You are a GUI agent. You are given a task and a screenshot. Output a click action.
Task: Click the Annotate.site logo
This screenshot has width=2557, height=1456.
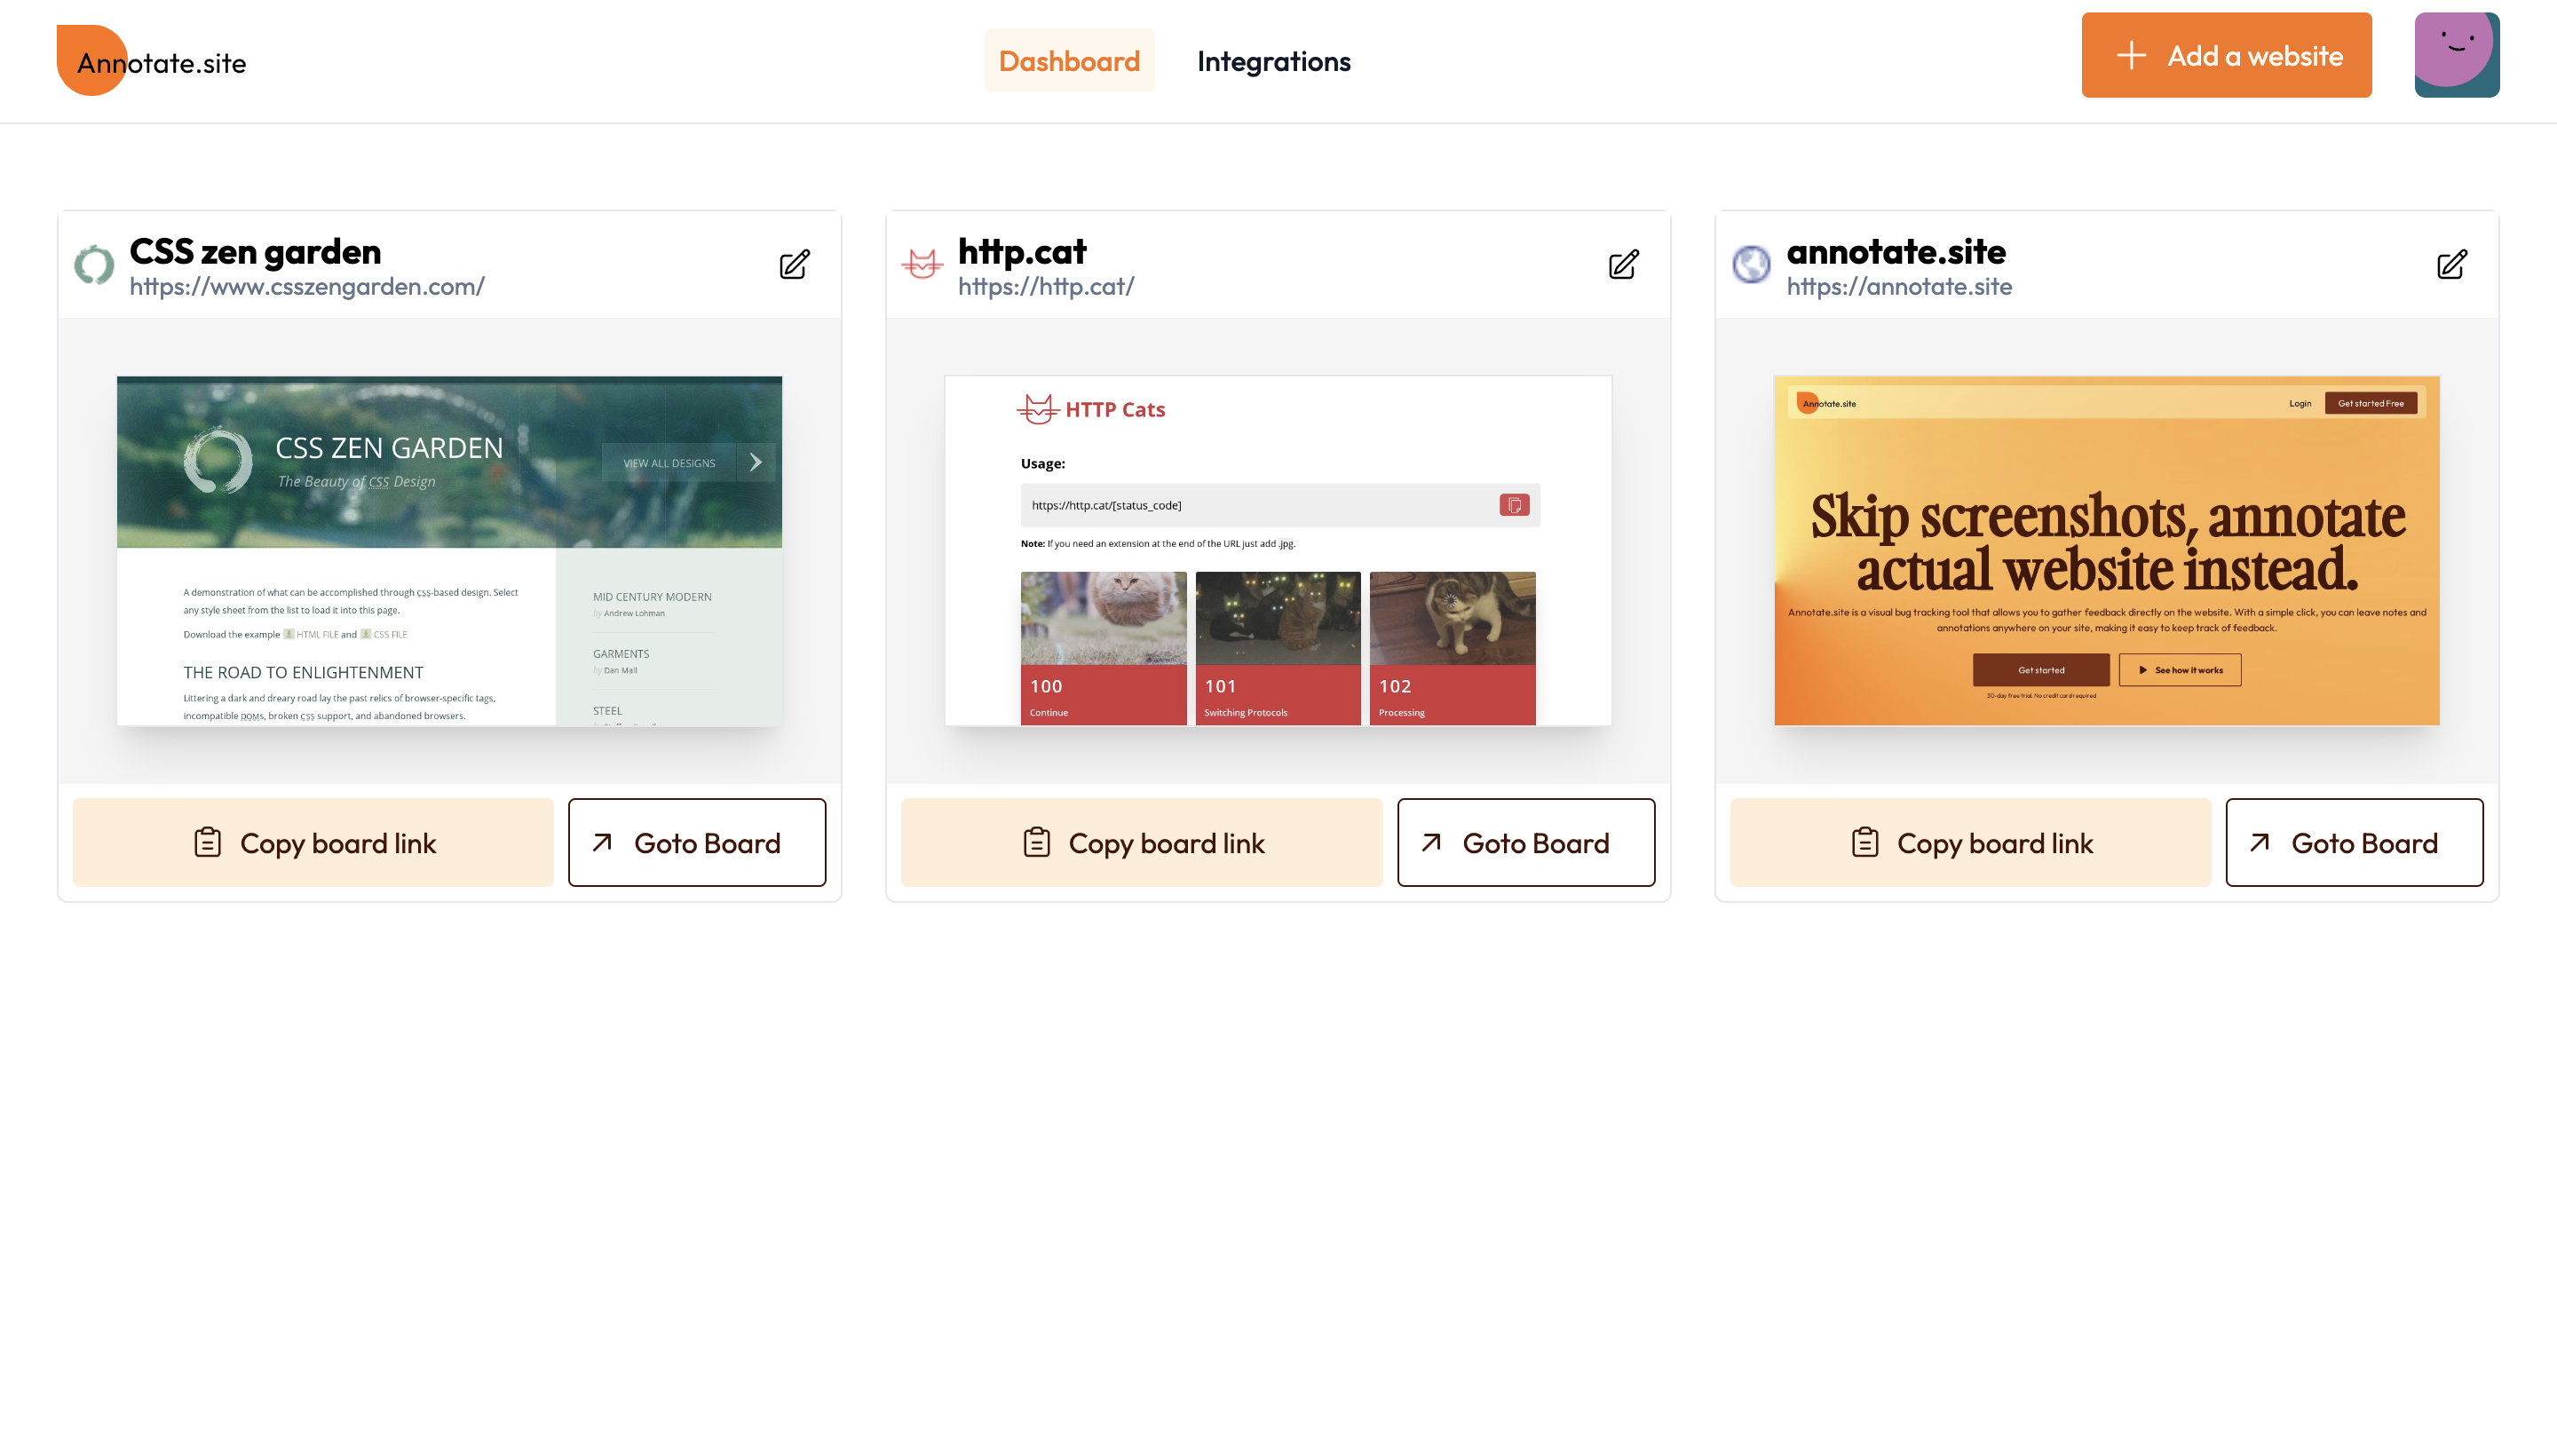(x=150, y=60)
